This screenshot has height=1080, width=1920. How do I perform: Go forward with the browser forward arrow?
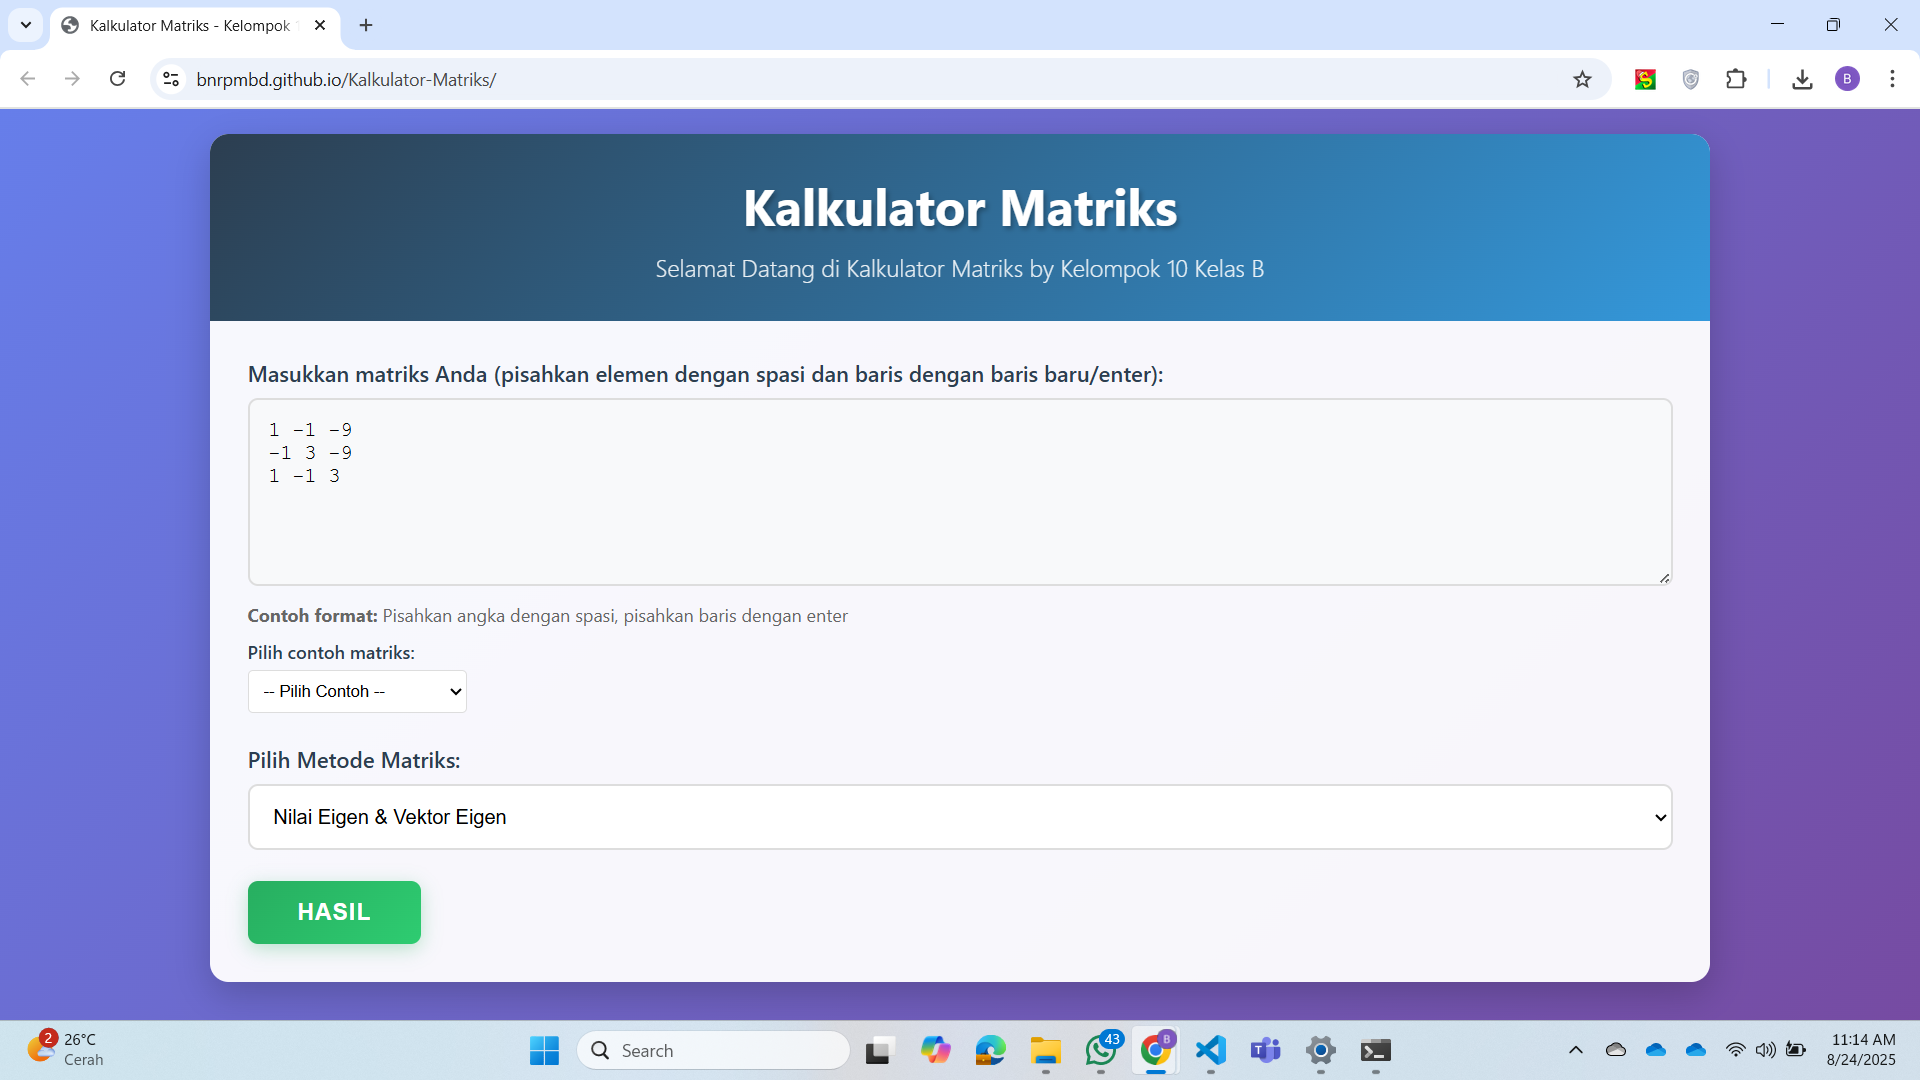pyautogui.click(x=72, y=79)
